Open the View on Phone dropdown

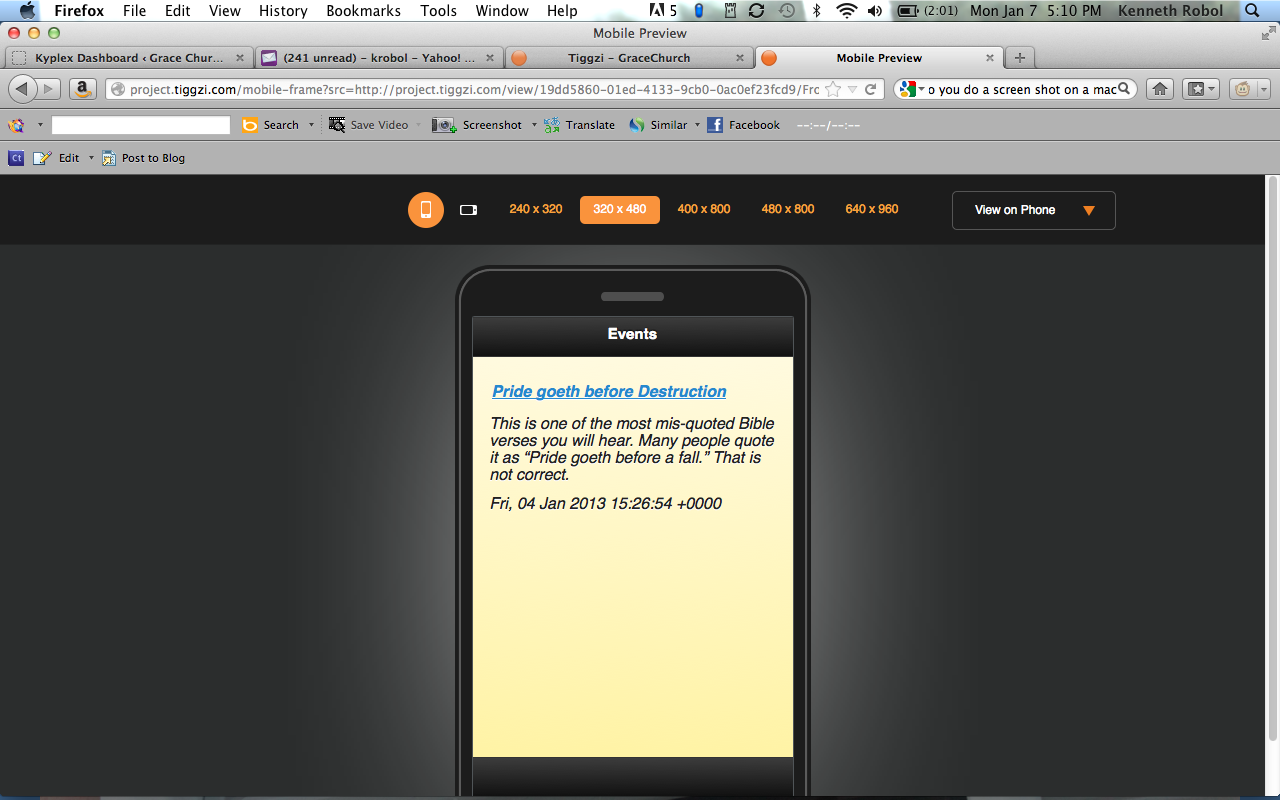point(1033,210)
